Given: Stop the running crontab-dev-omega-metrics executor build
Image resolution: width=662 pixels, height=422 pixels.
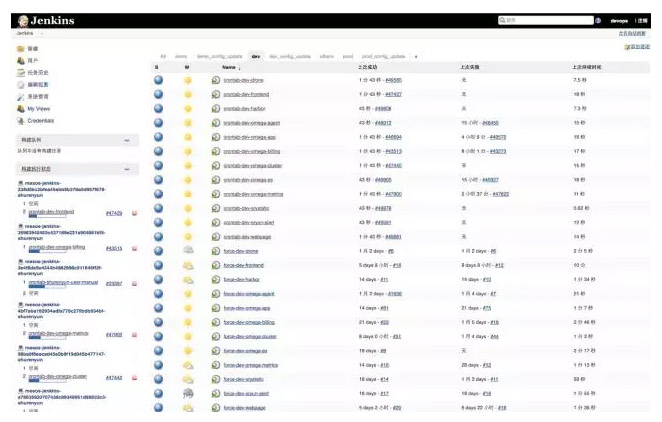Looking at the screenshot, I should click(135, 335).
